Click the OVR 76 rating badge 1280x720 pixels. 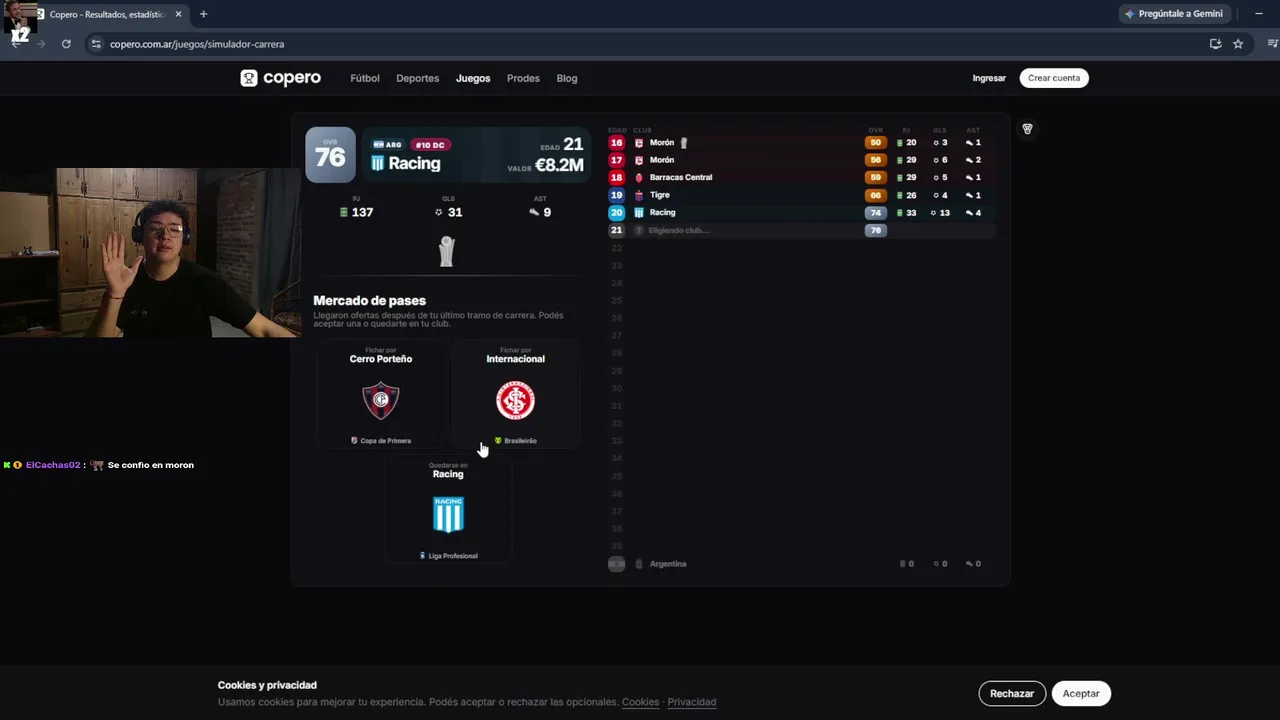[330, 155]
